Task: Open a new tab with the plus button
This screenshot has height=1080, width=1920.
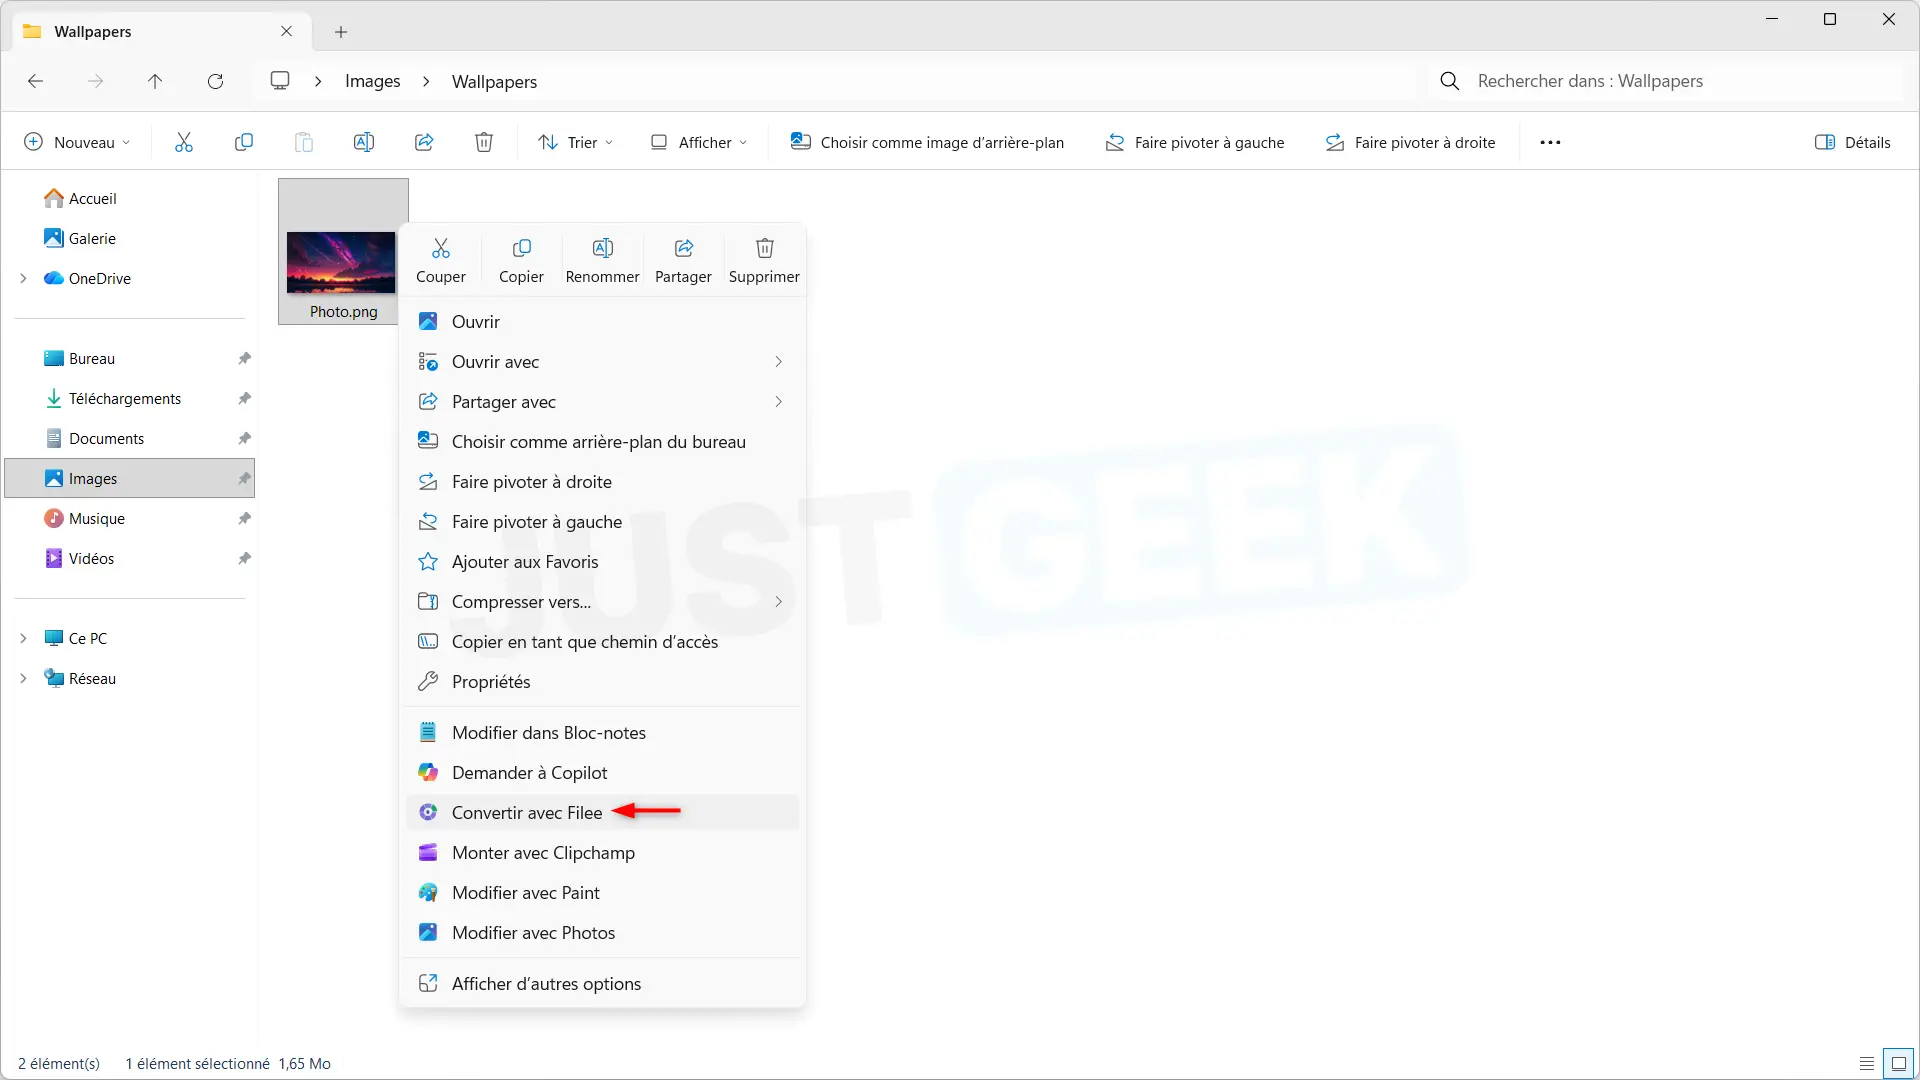Action: pyautogui.click(x=341, y=32)
